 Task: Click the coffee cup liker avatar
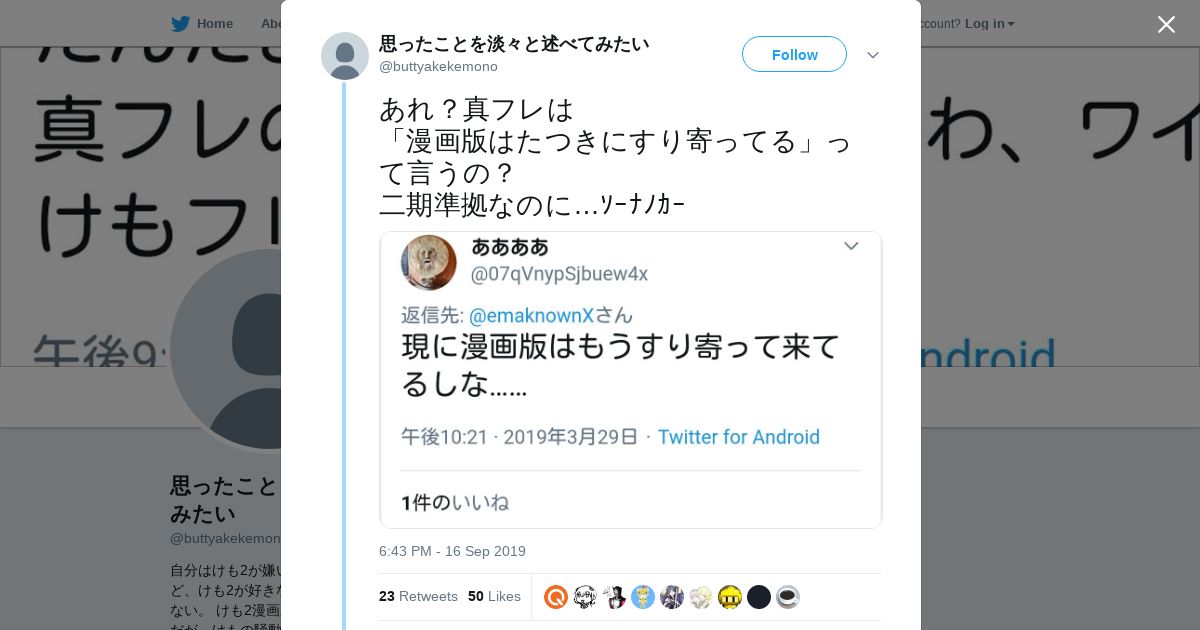[x=788, y=597]
